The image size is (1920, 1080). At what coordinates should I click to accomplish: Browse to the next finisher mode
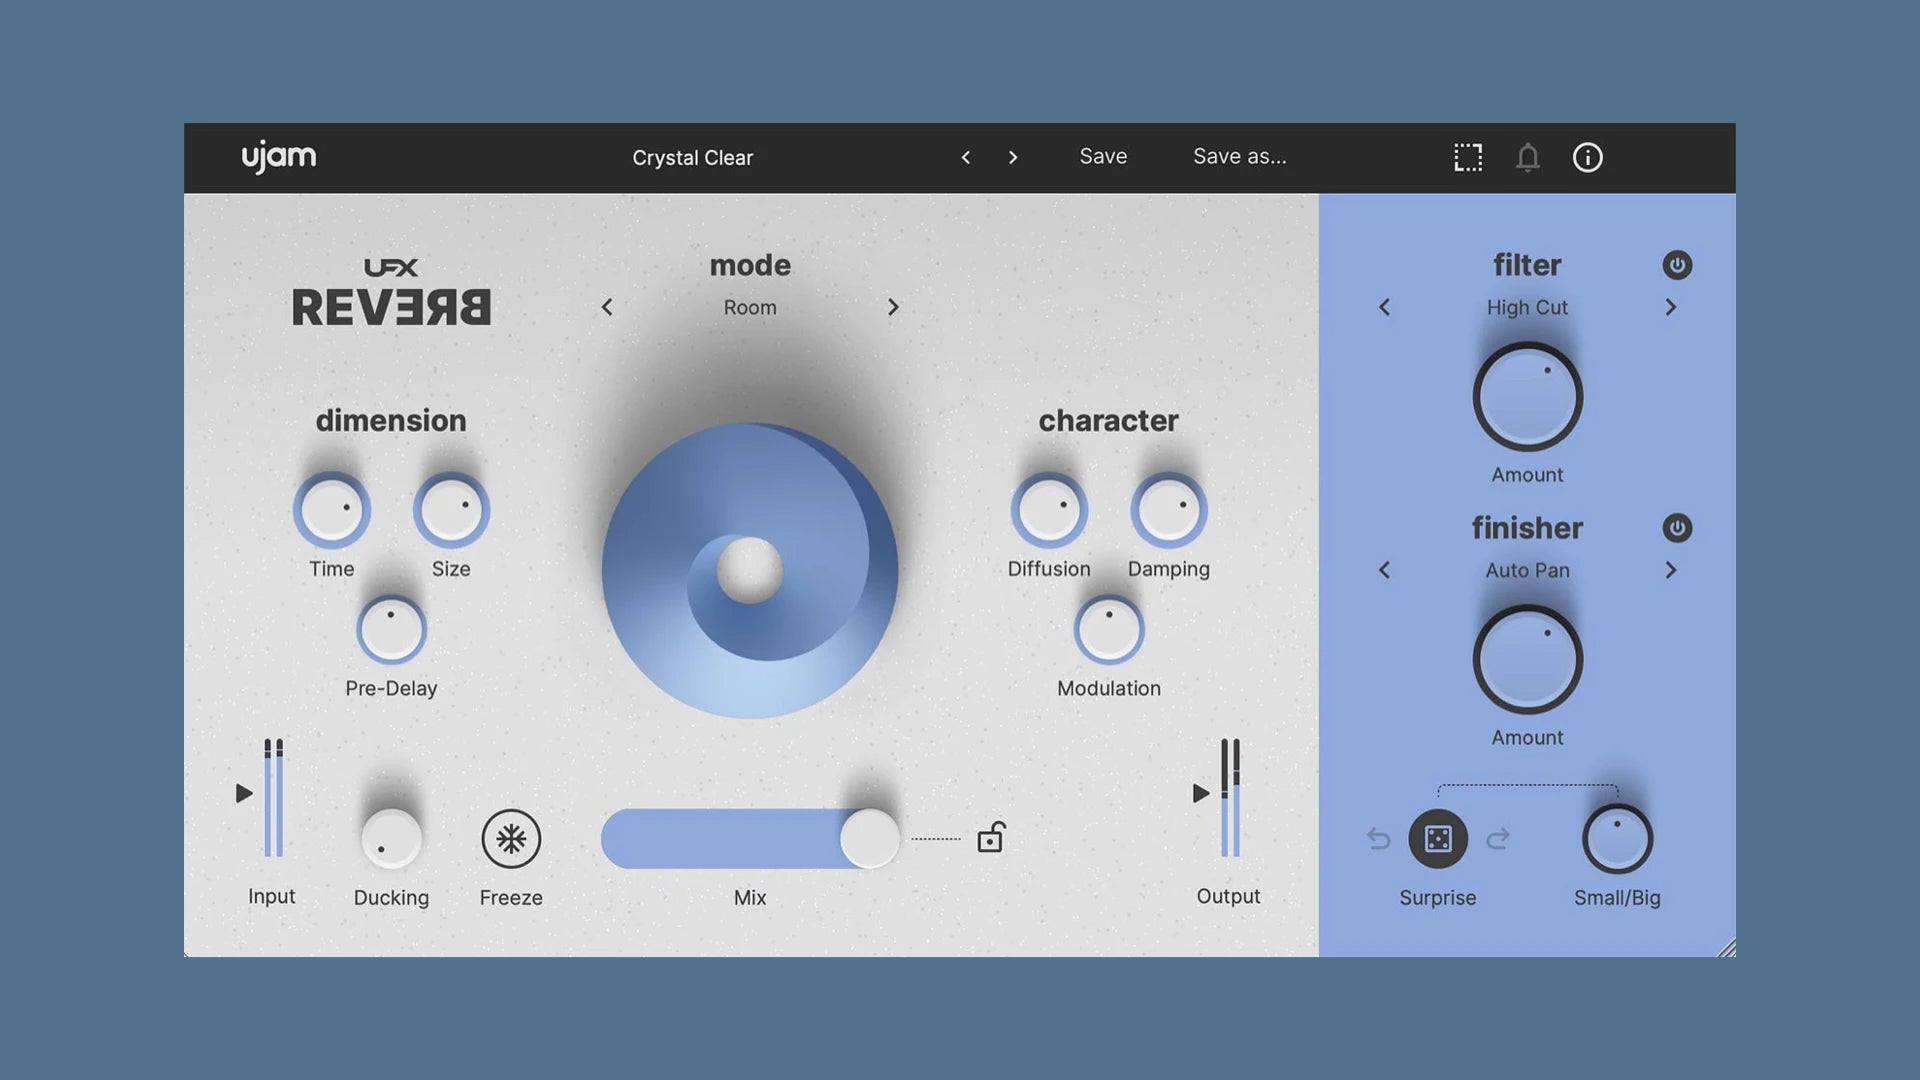1670,570
